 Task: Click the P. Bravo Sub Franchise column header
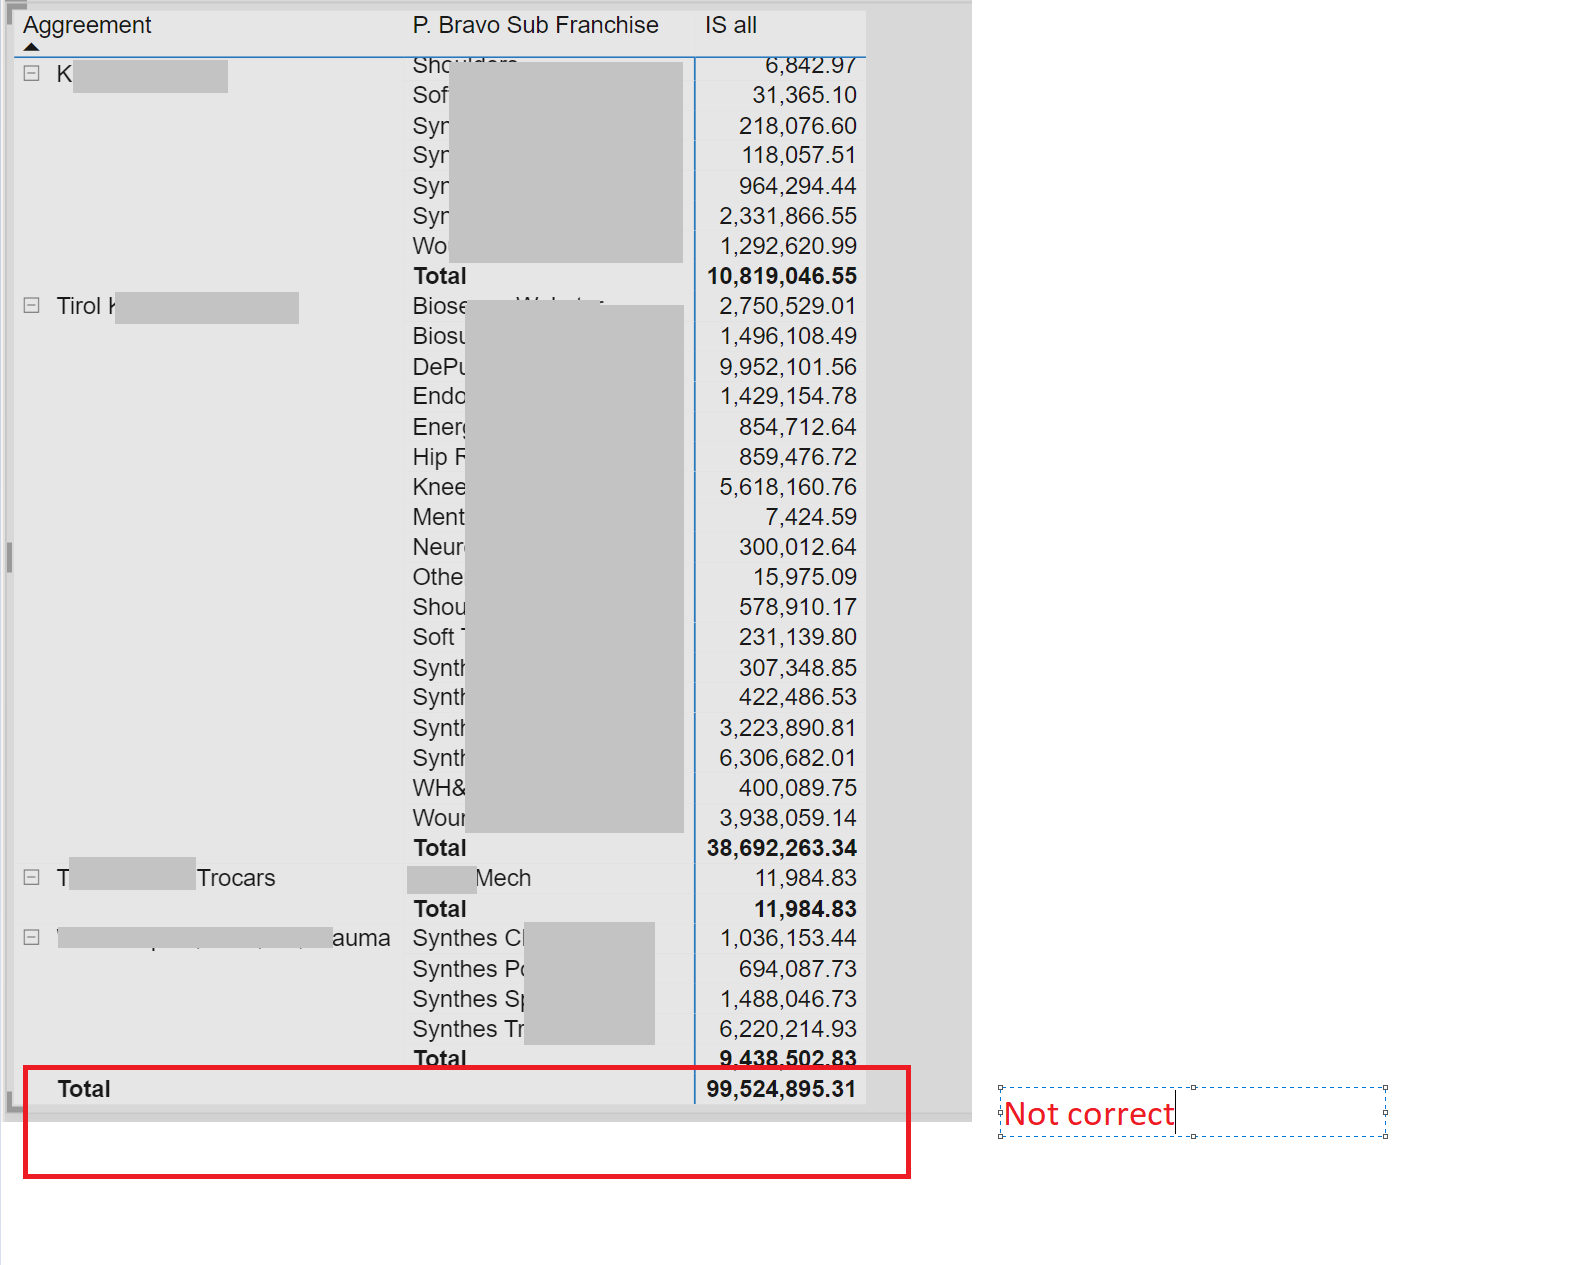click(535, 25)
